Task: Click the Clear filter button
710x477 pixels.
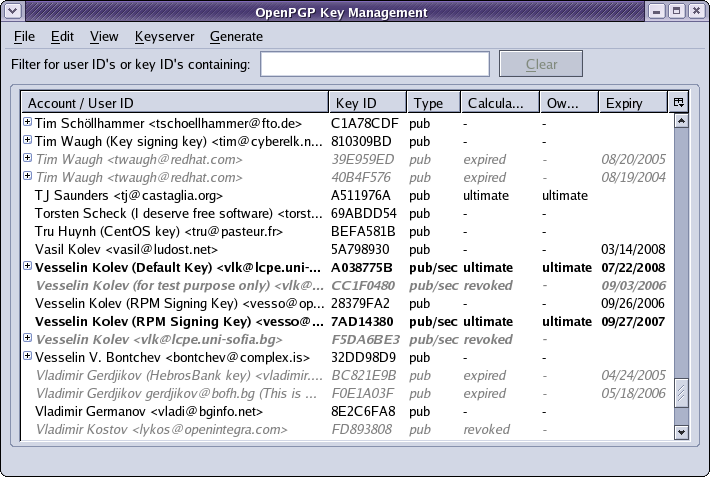Action: (x=541, y=64)
